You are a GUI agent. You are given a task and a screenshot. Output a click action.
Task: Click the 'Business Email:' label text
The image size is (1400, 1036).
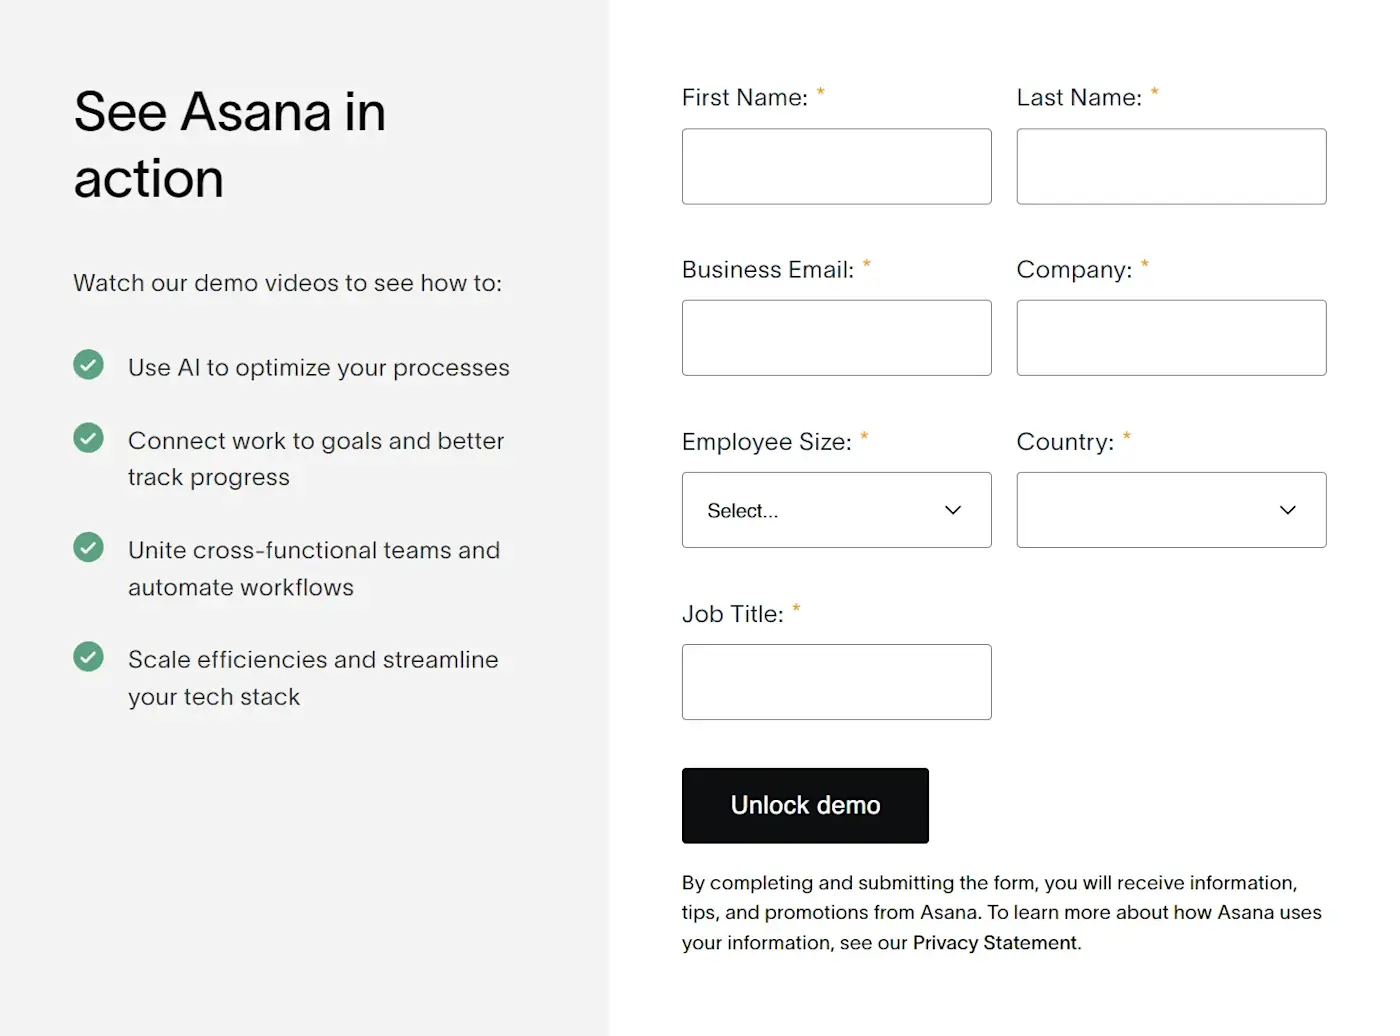[767, 270]
